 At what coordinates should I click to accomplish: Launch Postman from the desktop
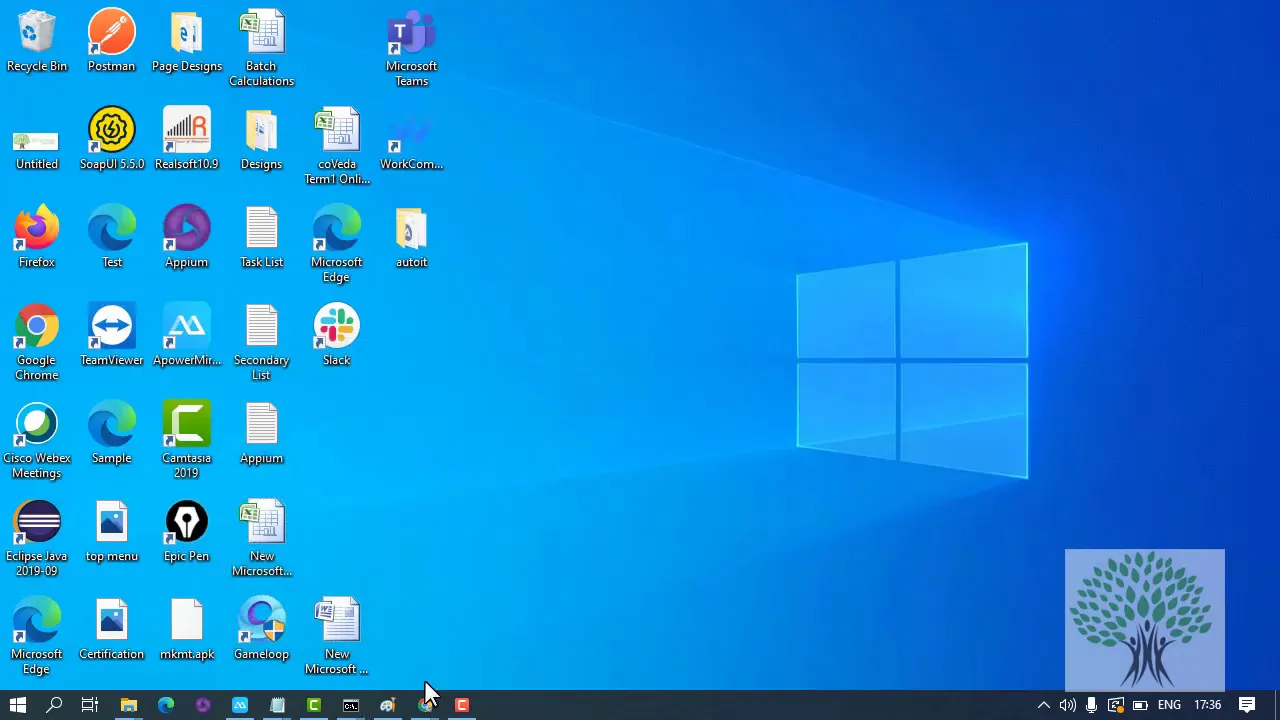point(111,42)
